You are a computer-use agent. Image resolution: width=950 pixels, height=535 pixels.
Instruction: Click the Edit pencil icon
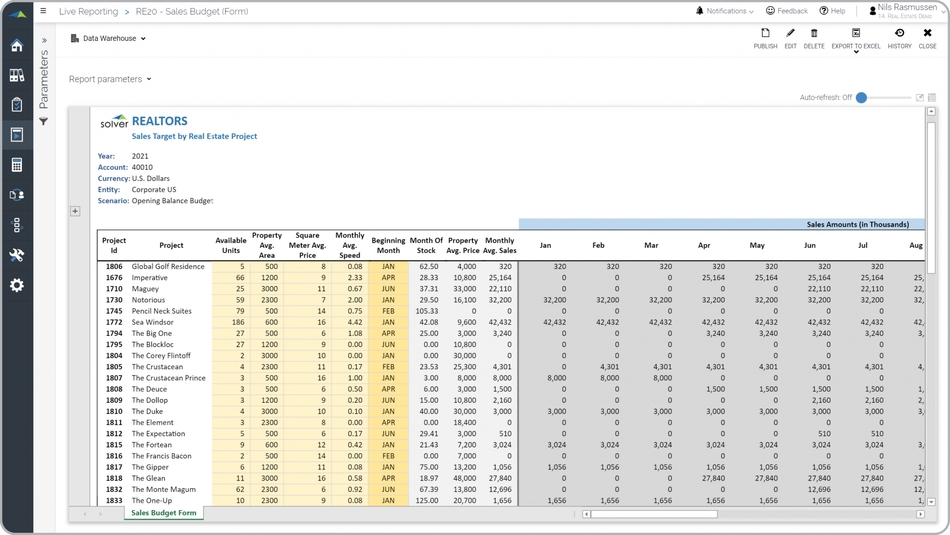[x=790, y=38]
